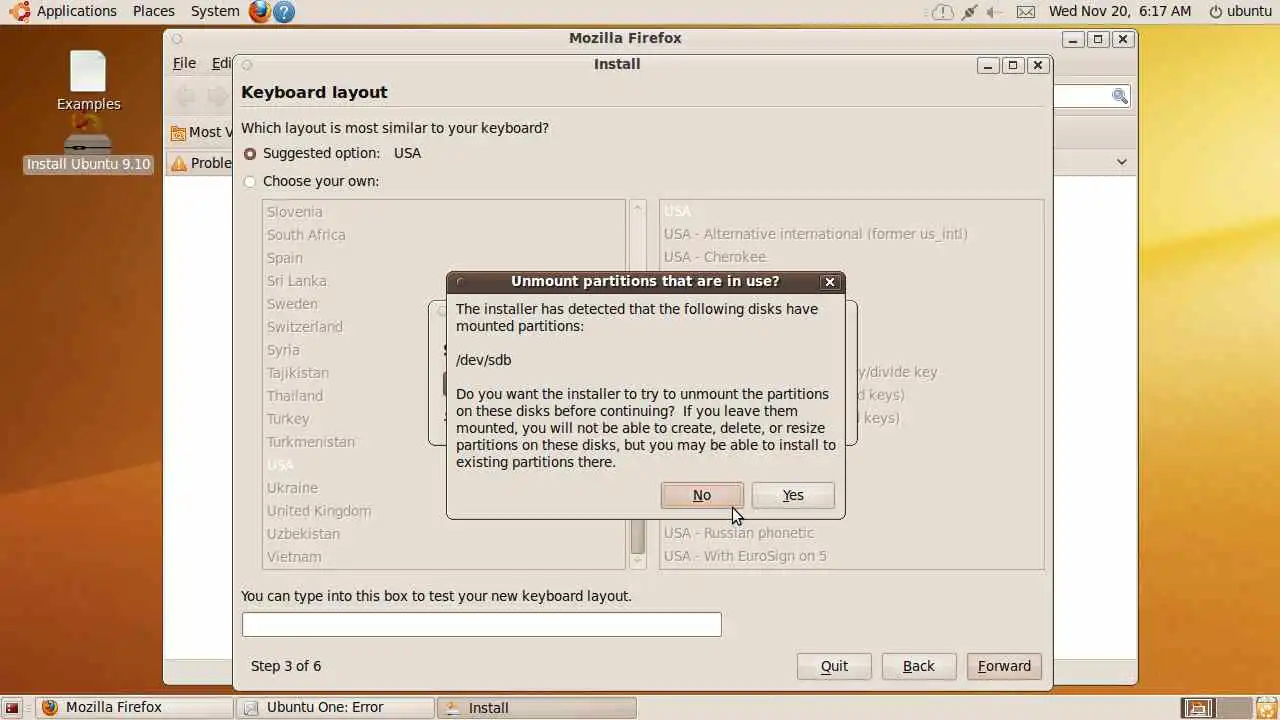Click the date and time clock
The width and height of the screenshot is (1280, 720).
(1120, 11)
